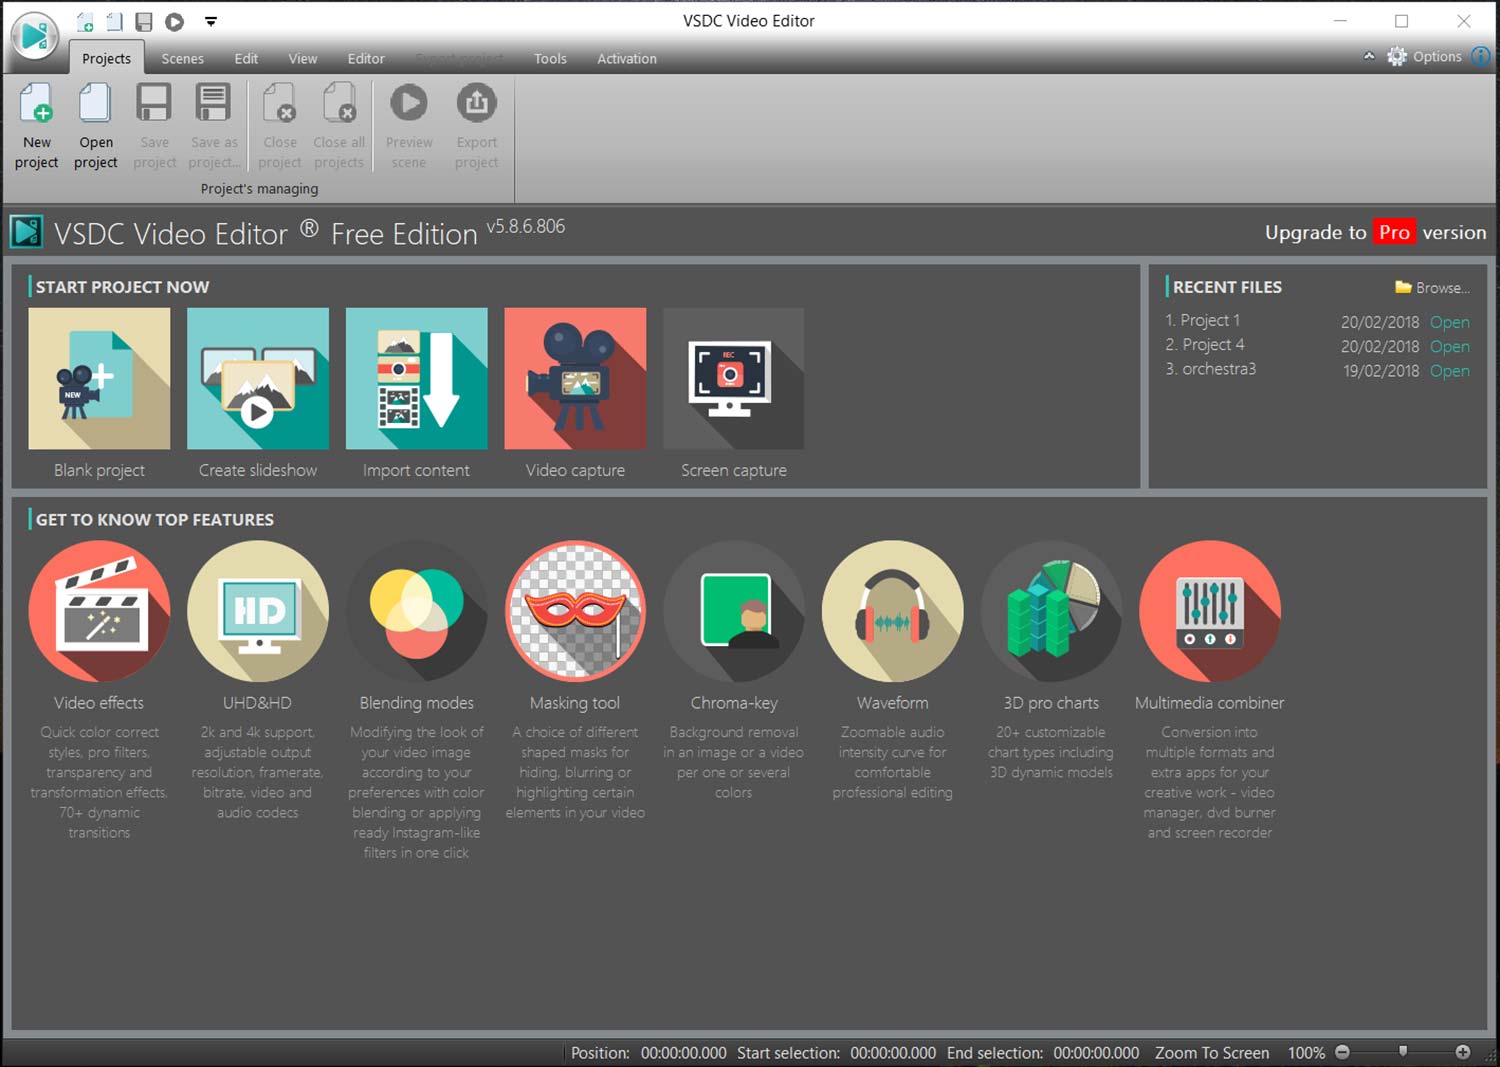Viewport: 1500px width, 1067px height.
Task: Open an existing project via Open project icon
Action: point(95,126)
